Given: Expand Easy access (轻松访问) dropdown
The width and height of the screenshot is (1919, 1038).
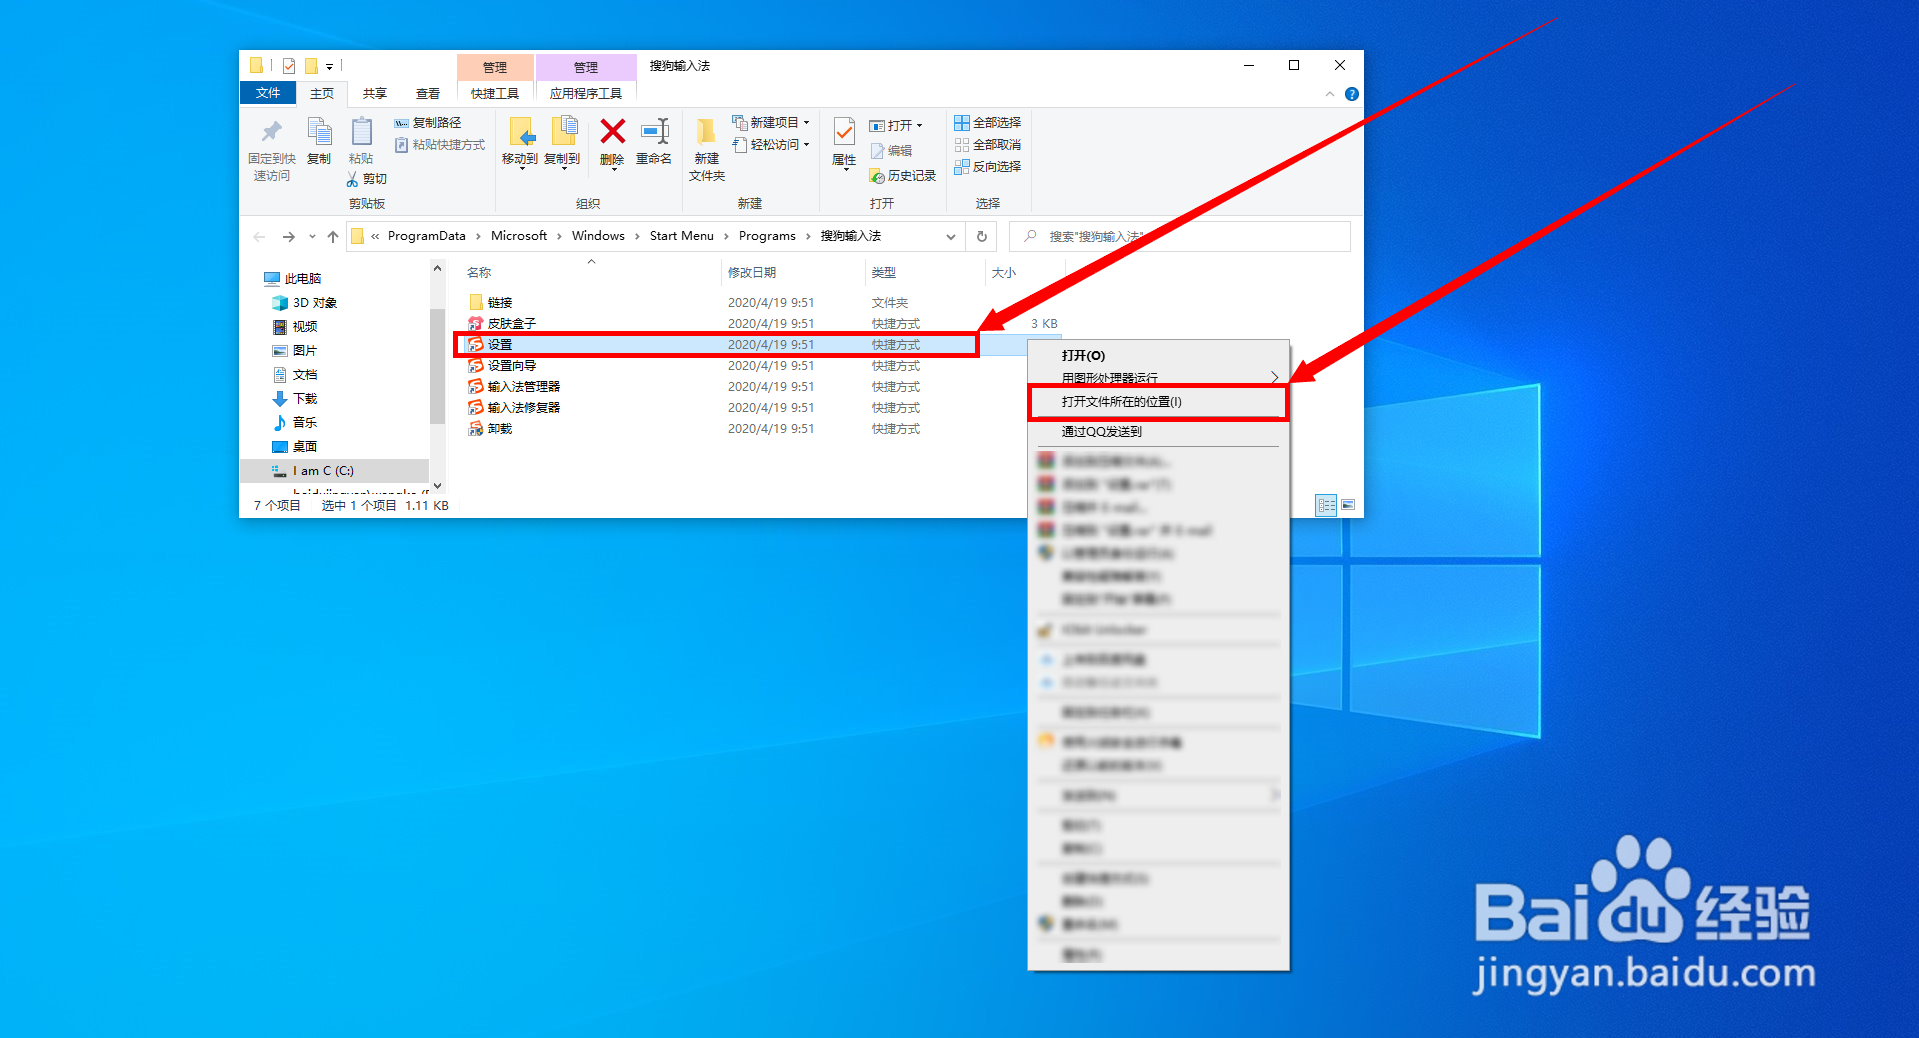Looking at the screenshot, I should (770, 145).
